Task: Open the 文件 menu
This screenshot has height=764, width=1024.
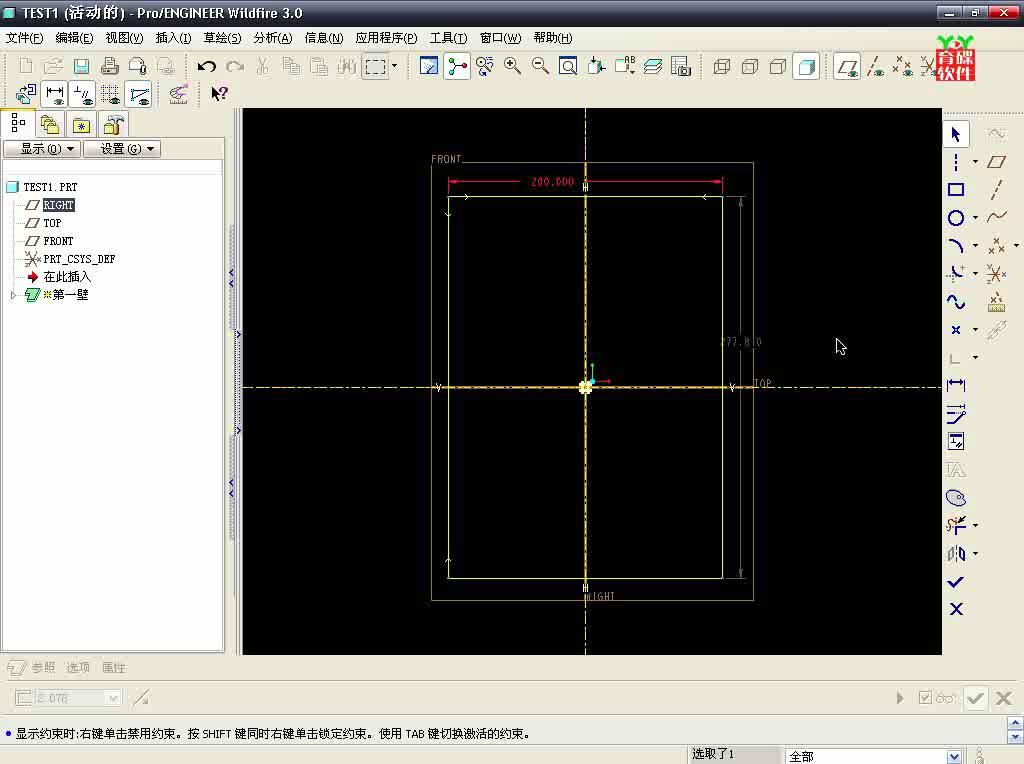Action: coord(24,38)
